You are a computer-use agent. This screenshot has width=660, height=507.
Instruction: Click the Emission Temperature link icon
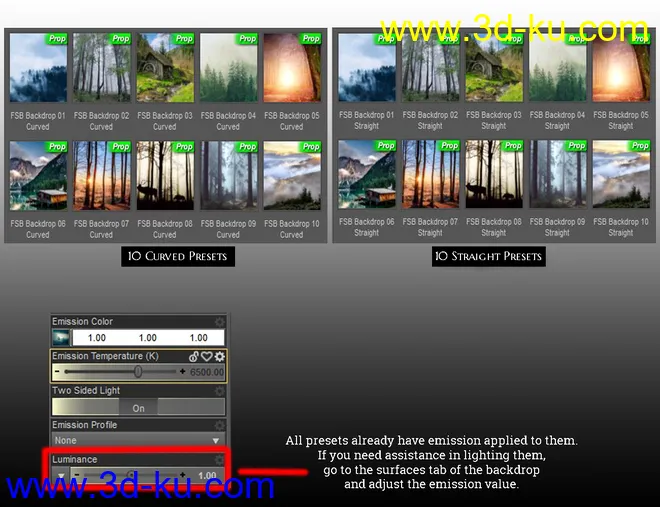(194, 356)
